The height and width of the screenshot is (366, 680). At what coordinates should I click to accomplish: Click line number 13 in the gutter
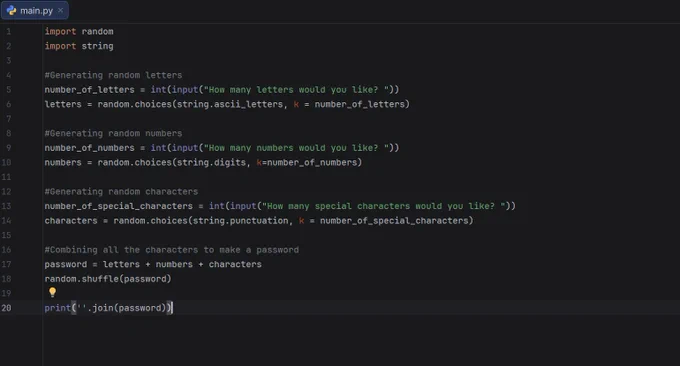pyautogui.click(x=7, y=206)
